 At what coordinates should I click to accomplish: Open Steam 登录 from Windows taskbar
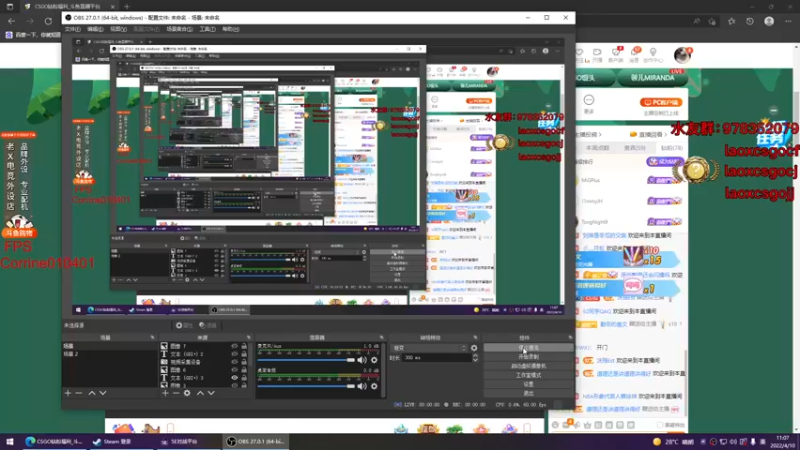112,442
